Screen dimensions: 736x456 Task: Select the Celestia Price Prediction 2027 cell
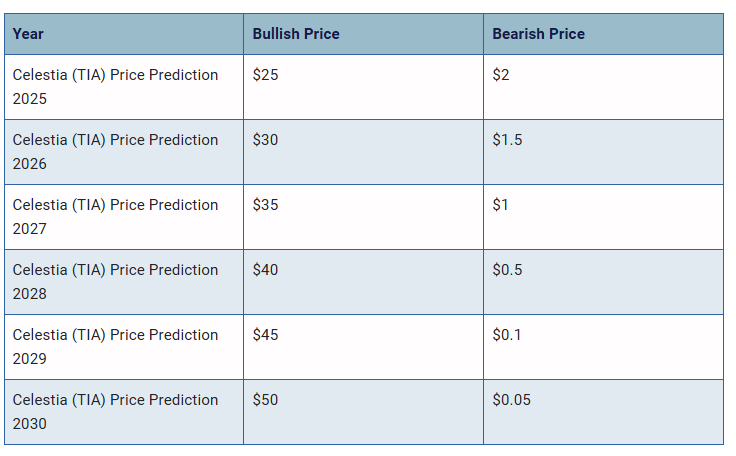pos(124,217)
